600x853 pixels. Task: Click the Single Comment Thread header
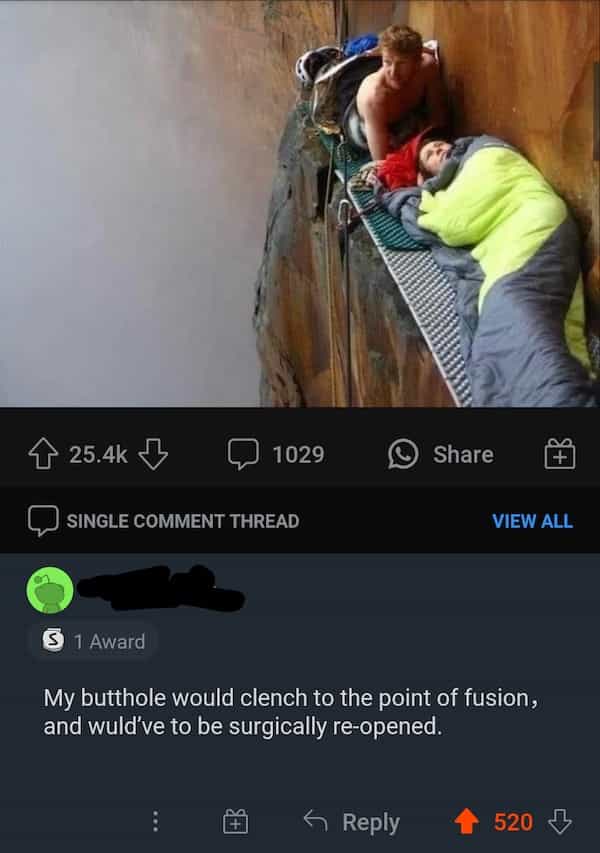coord(164,521)
